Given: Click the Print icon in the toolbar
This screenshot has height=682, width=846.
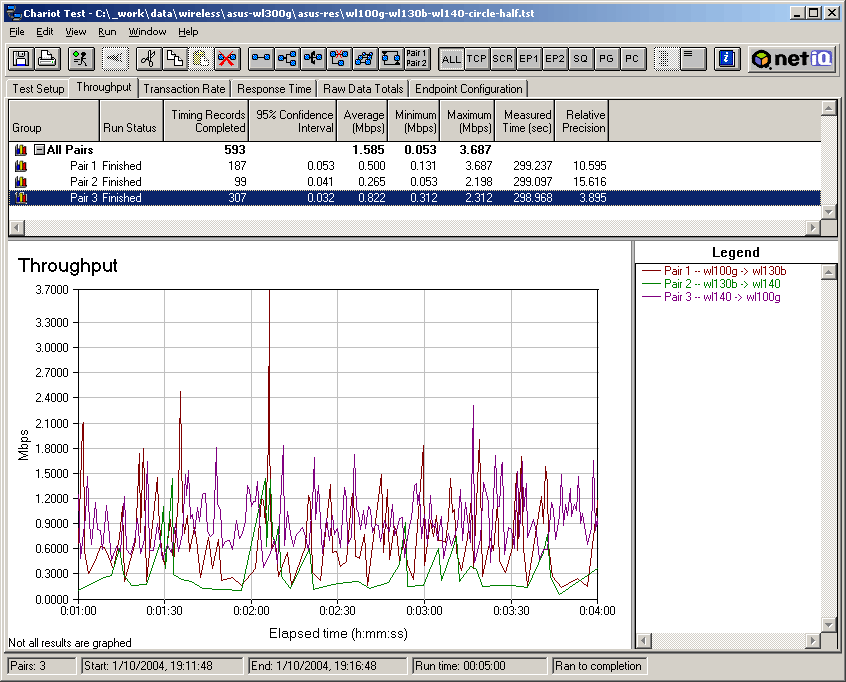Looking at the screenshot, I should click(x=46, y=59).
